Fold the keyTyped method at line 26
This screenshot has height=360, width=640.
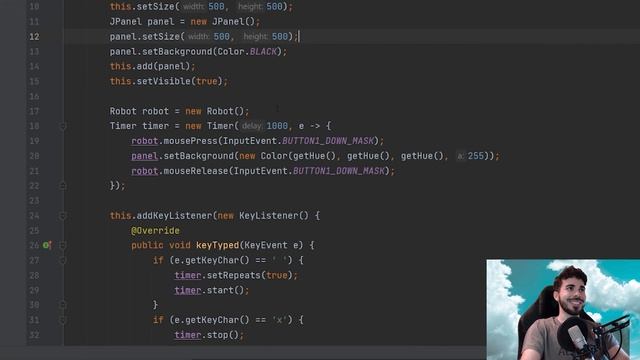coord(63,245)
